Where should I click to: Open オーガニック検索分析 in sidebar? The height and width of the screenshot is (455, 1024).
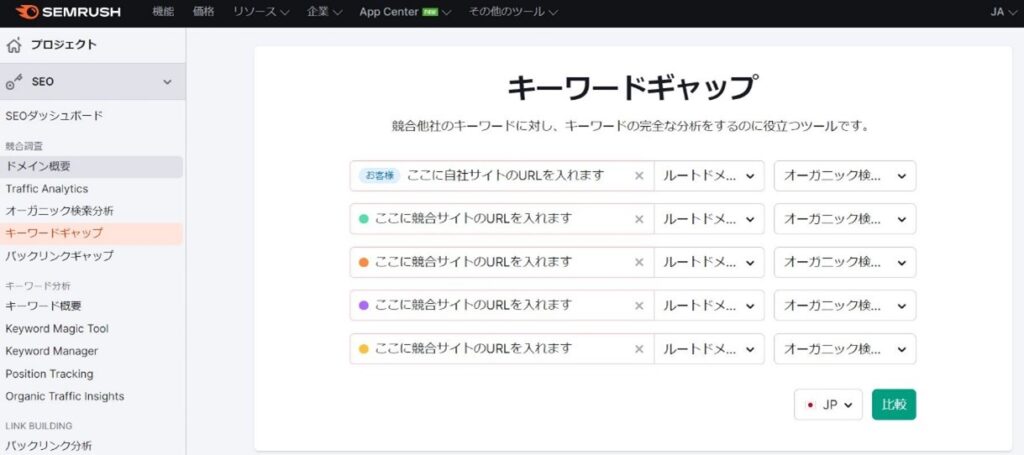(59, 211)
